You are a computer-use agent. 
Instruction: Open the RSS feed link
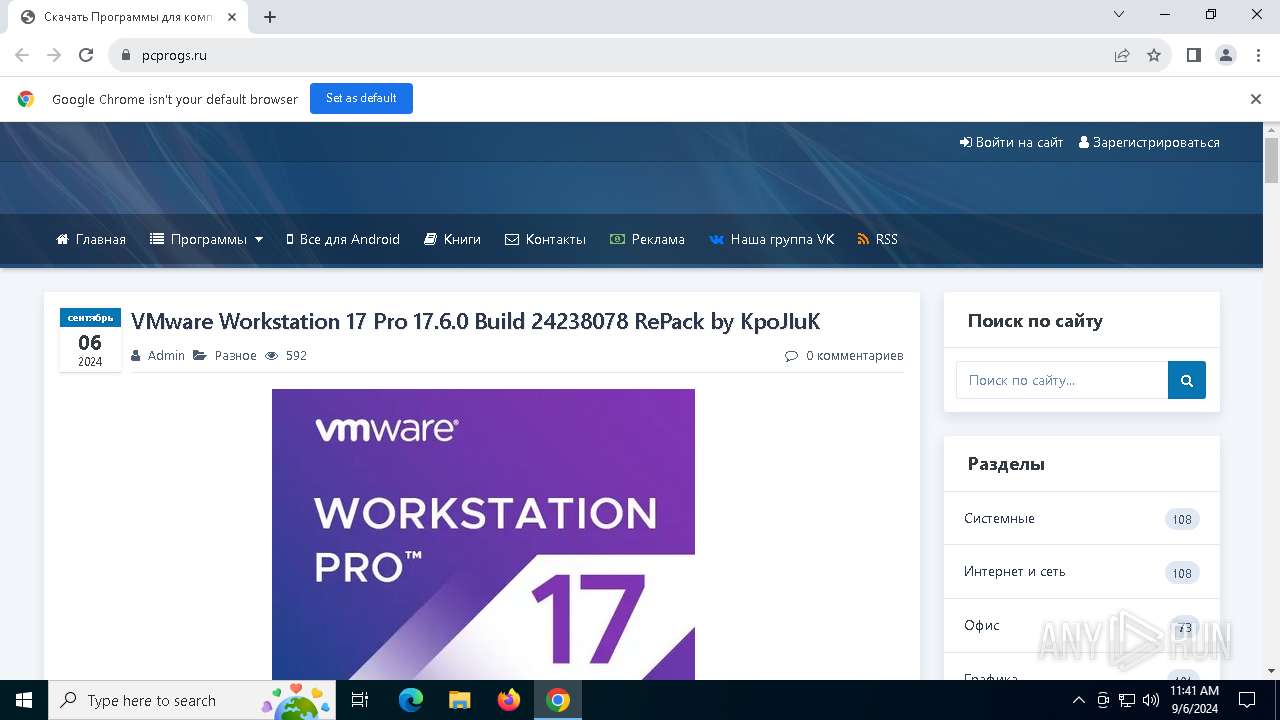pos(877,239)
